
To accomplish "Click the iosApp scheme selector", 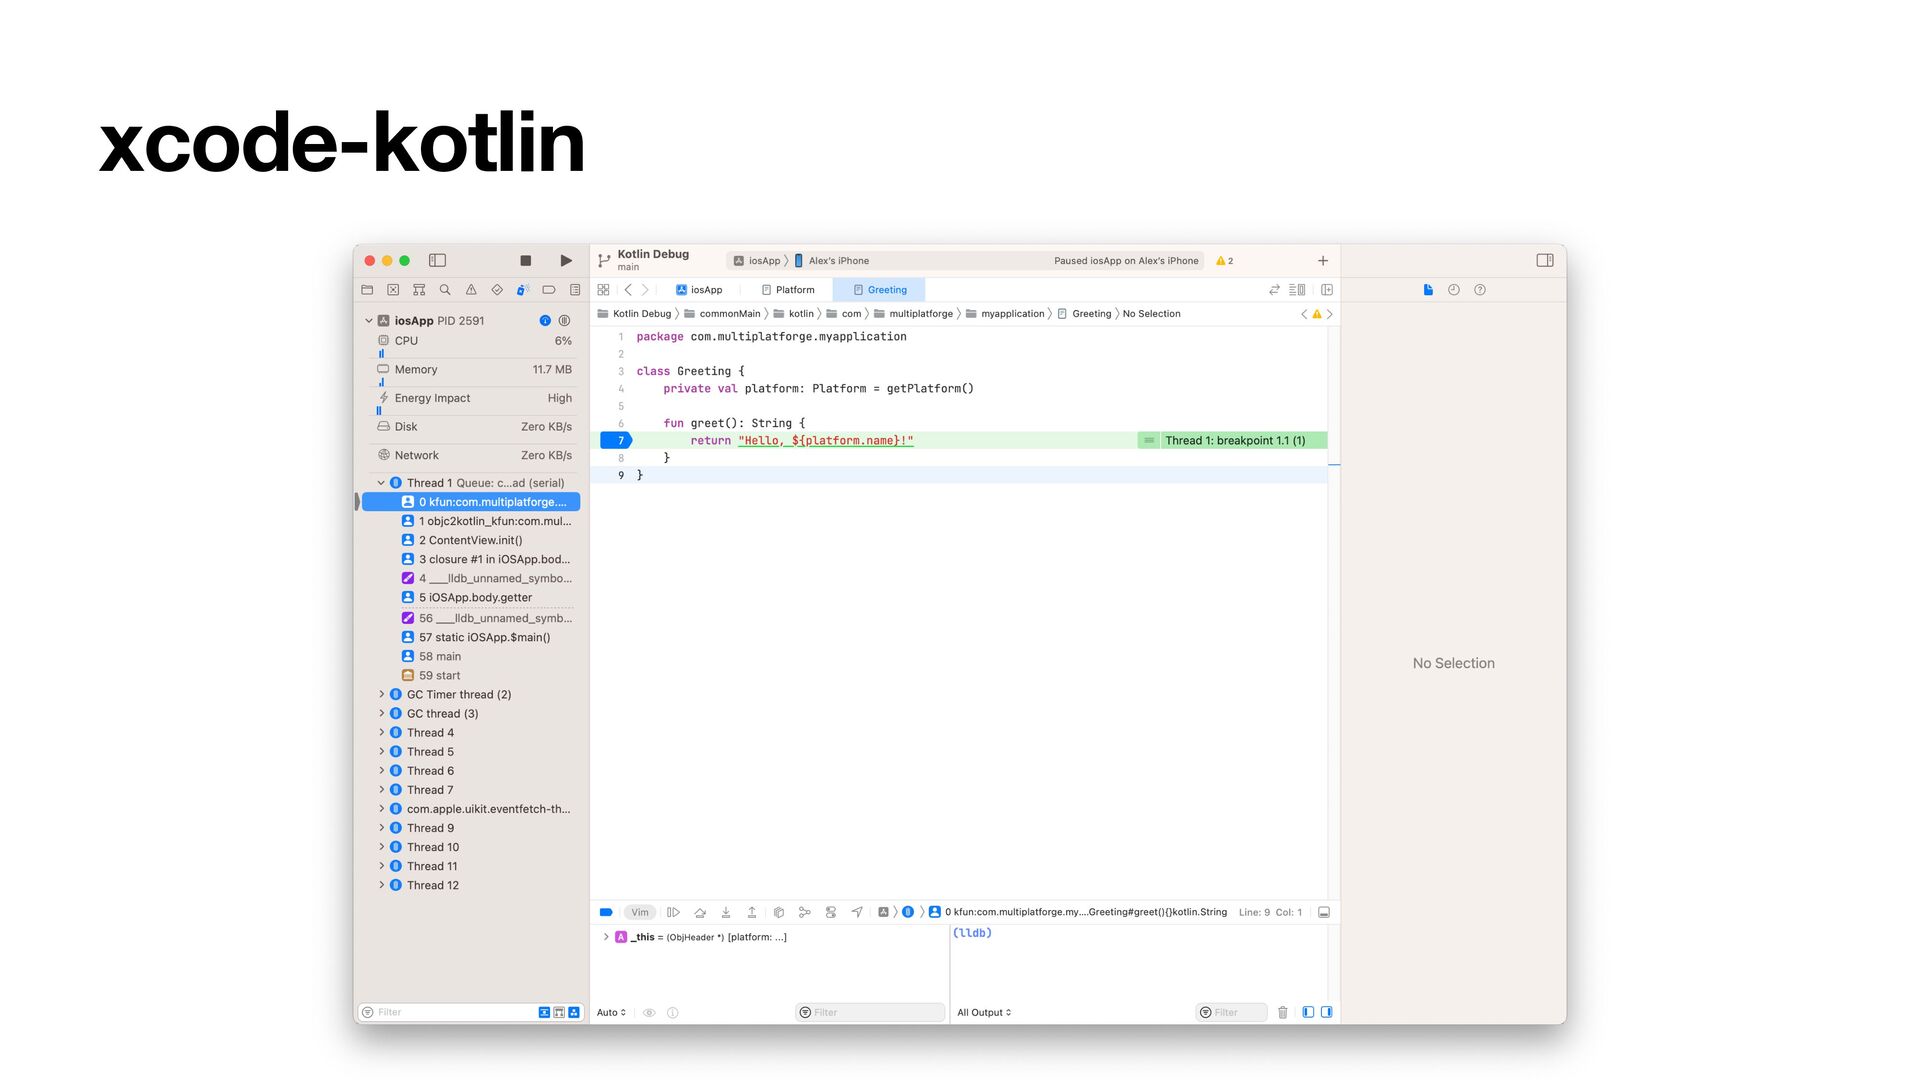I will click(x=757, y=261).
